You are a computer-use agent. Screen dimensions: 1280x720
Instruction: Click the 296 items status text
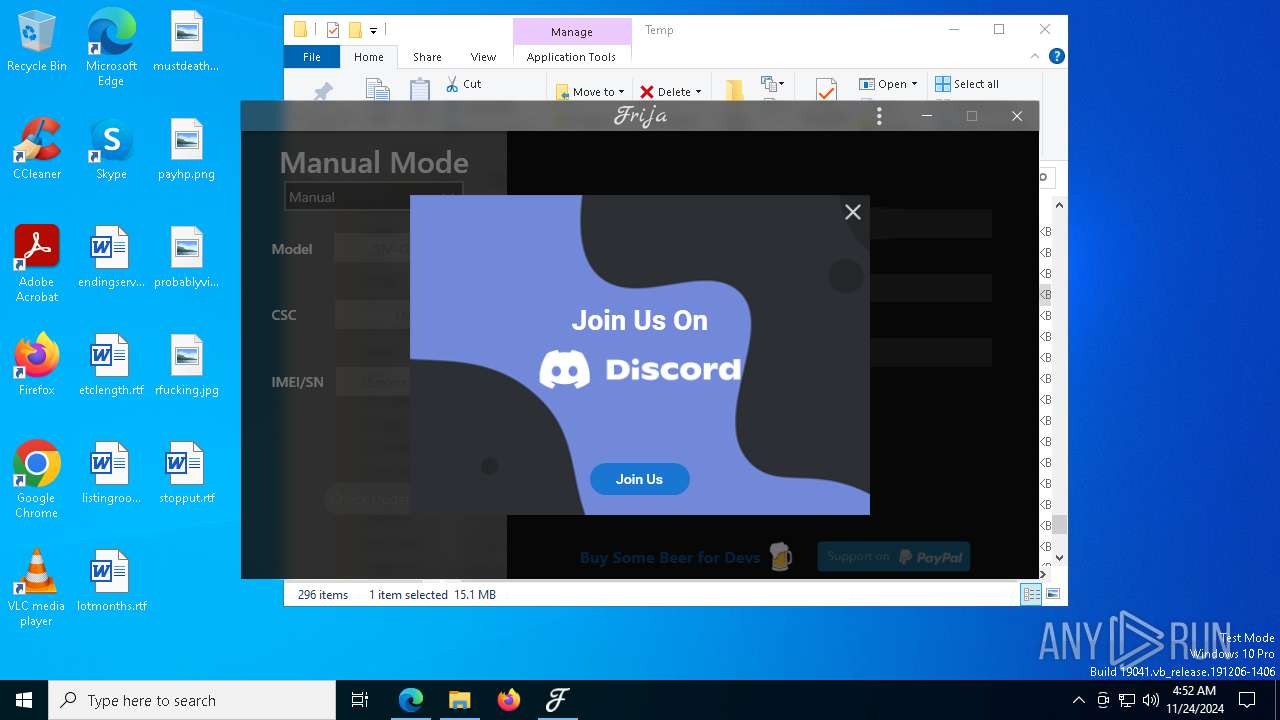(x=323, y=594)
